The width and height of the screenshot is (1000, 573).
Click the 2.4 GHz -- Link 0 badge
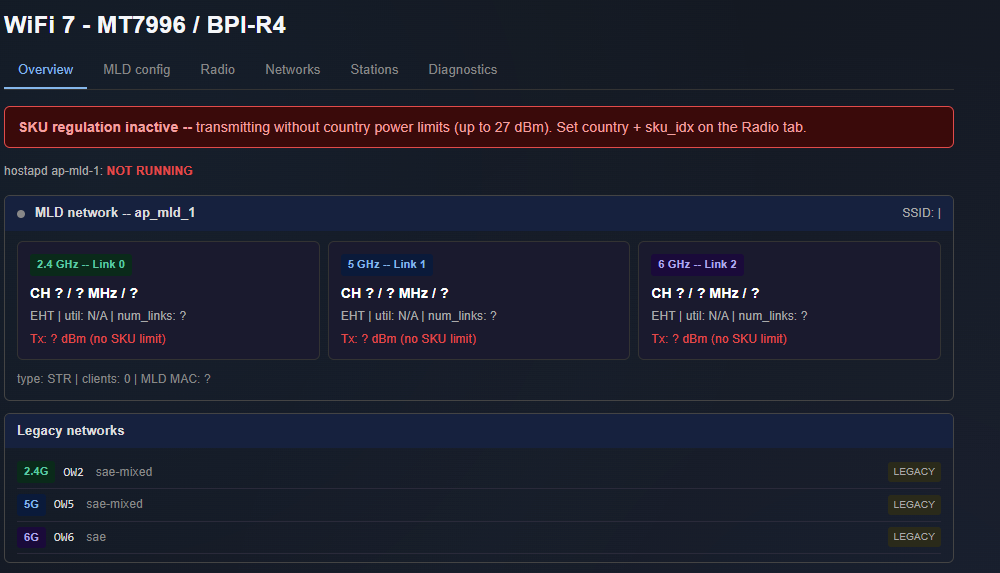click(x=81, y=264)
